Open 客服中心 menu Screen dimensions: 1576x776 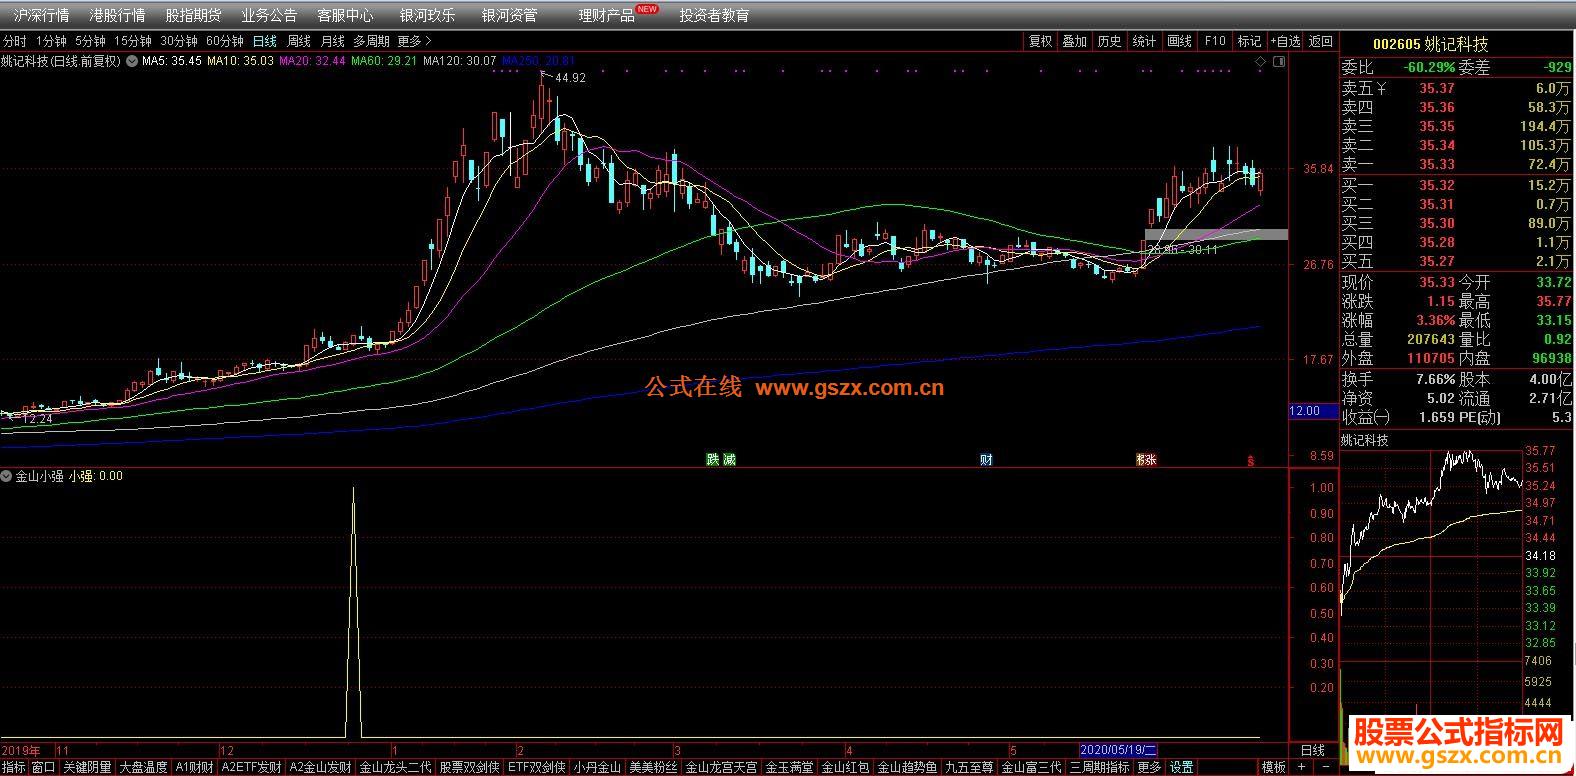point(345,15)
